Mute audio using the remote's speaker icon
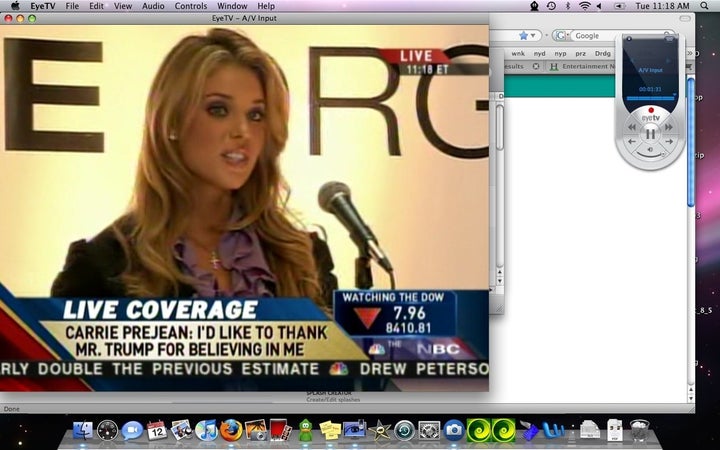 click(650, 149)
